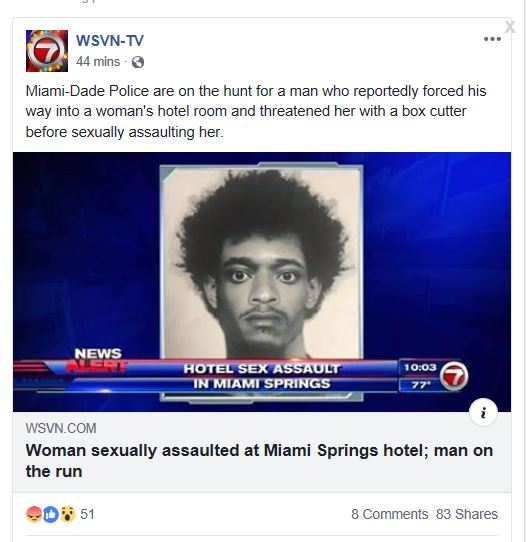Click the post caption about Miami-Dade Police

click(256, 111)
